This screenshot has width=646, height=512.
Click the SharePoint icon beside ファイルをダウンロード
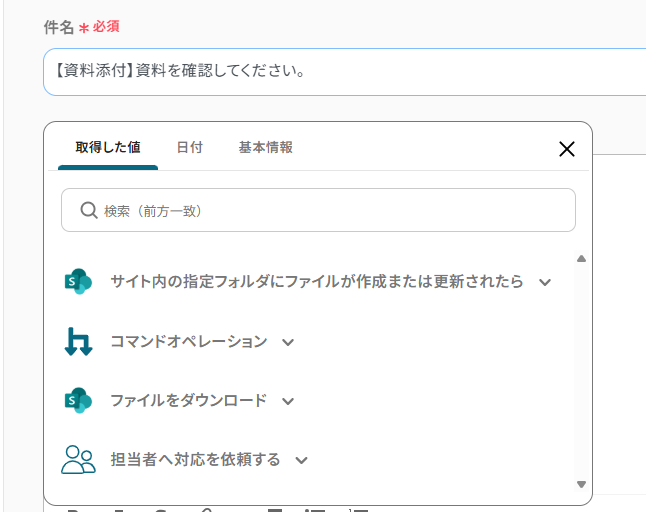pos(77,401)
